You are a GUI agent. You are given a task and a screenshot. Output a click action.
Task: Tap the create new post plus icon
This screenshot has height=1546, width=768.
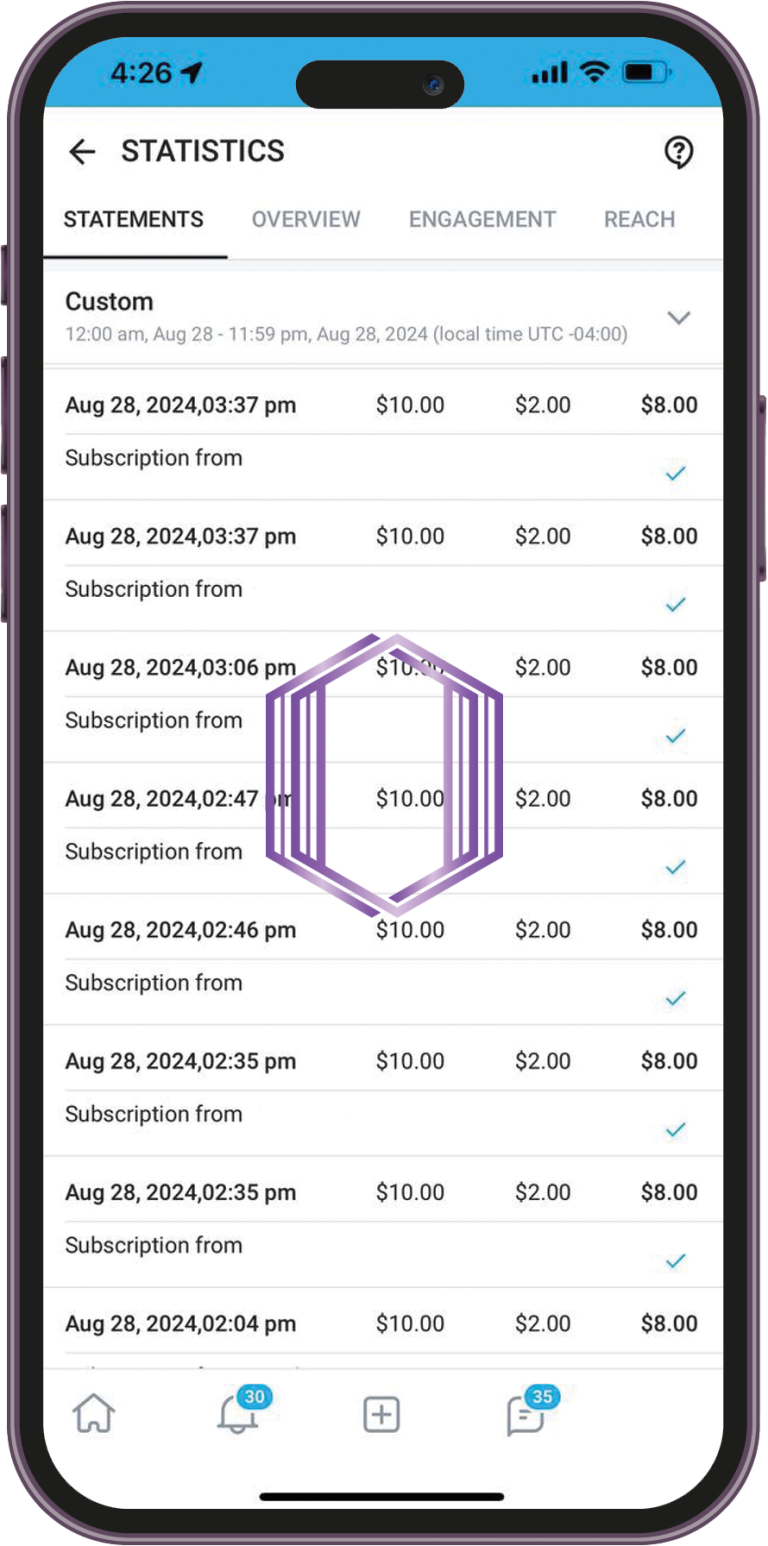pos(381,1415)
